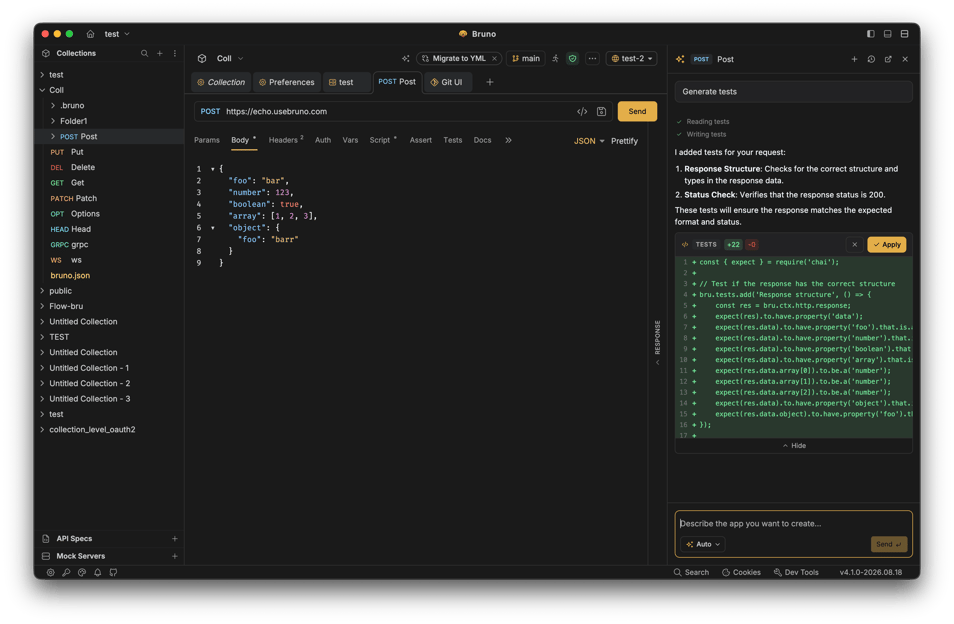Image resolution: width=954 pixels, height=624 pixels.
Task: Open the Auto model dropdown
Action: [703, 544]
